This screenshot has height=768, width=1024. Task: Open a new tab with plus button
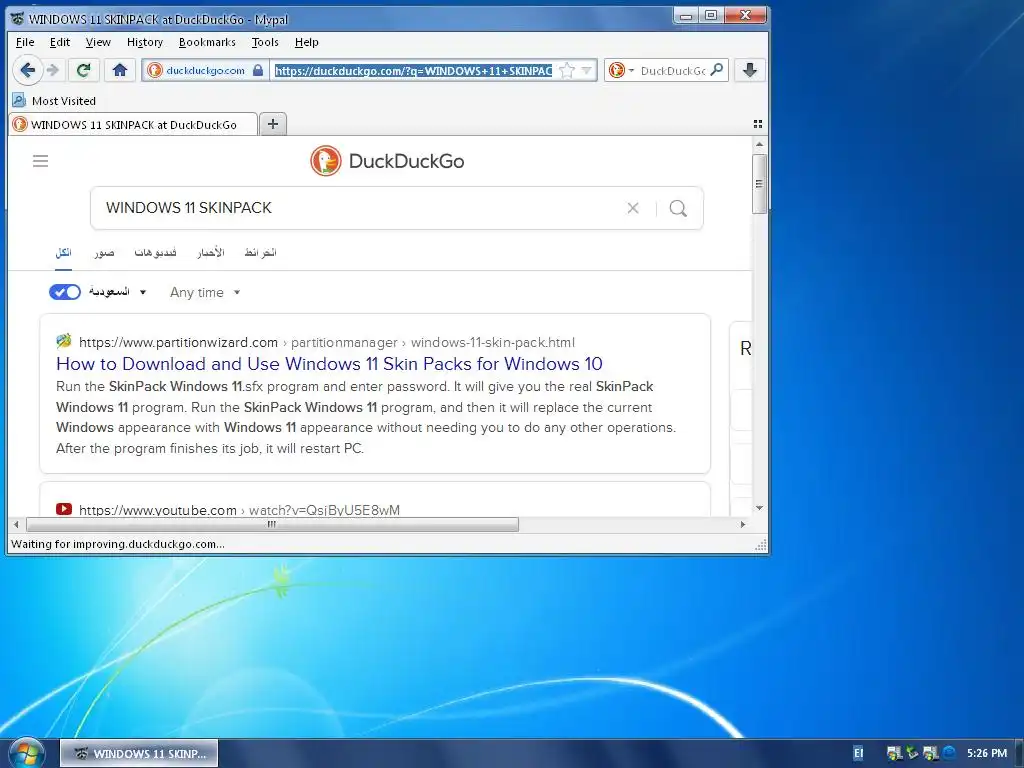(x=273, y=123)
